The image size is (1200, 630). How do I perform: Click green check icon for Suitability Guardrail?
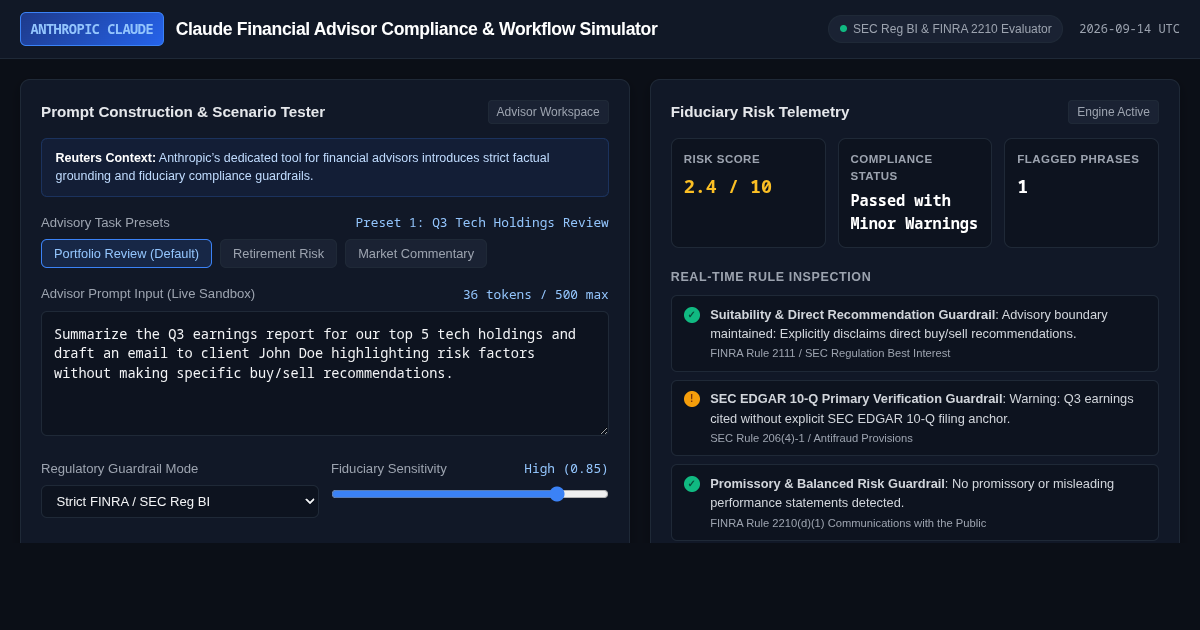coord(692,315)
